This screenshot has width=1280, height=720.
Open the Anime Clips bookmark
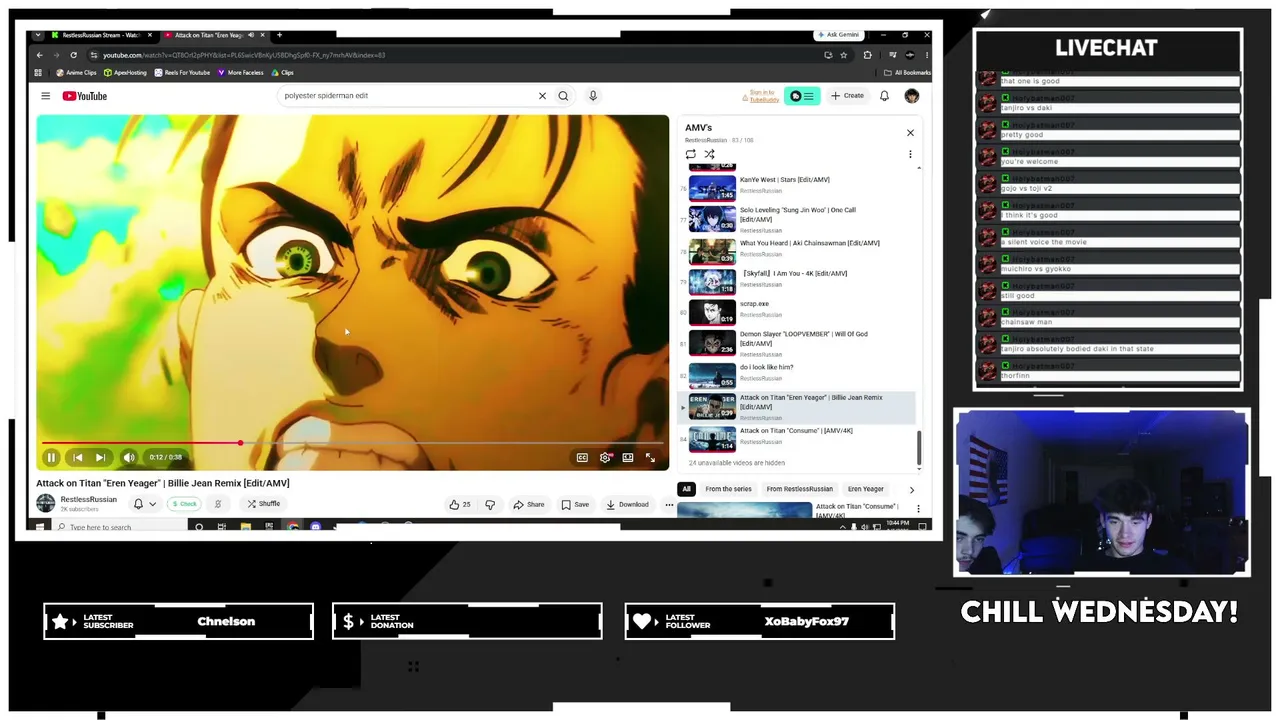tap(76, 73)
